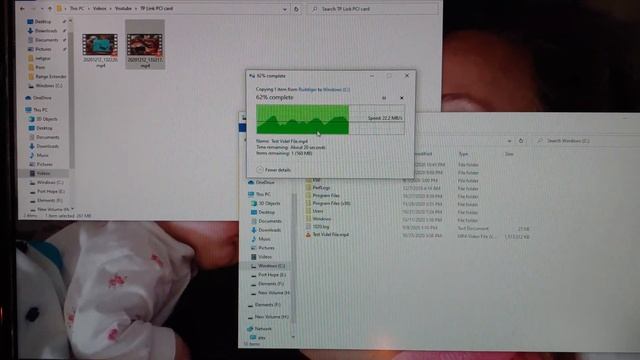Open Program Files (x86) folder in file list

tap(331, 203)
